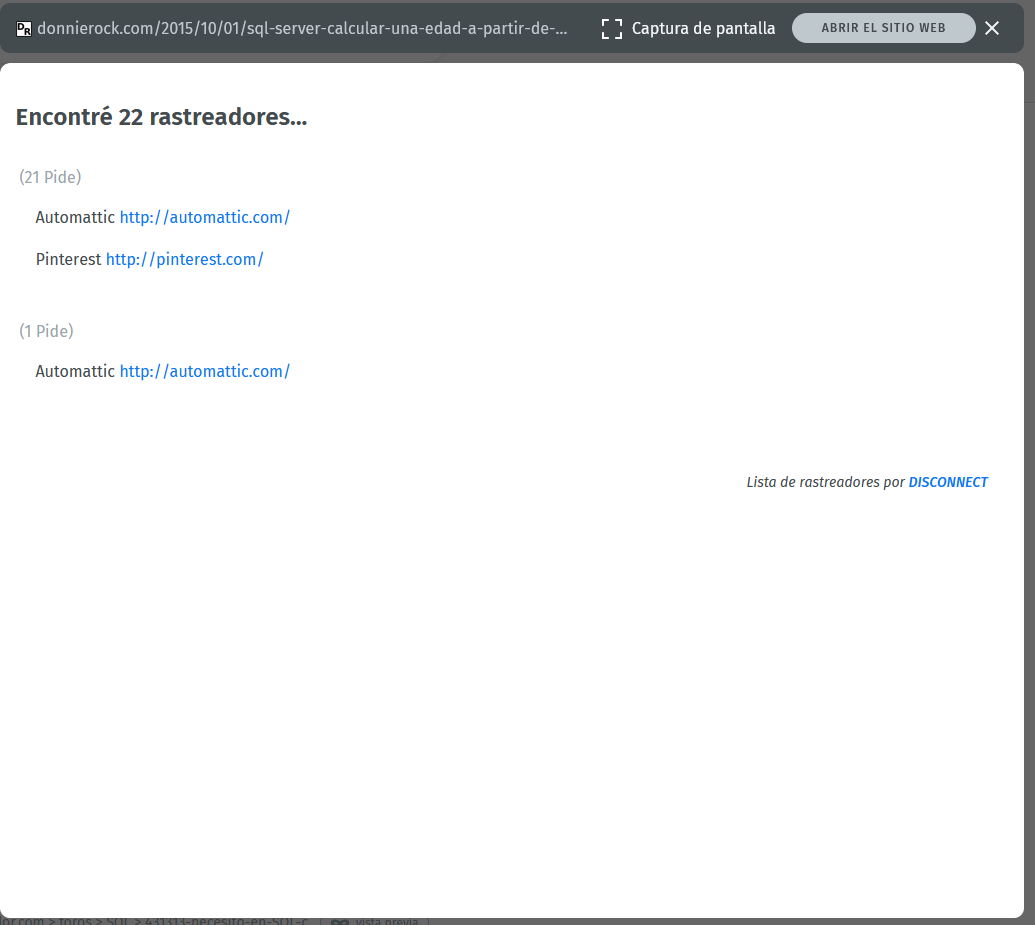Screen dimensions: 1035x925
Task: Close the preview panel with X
Action: 992,28
